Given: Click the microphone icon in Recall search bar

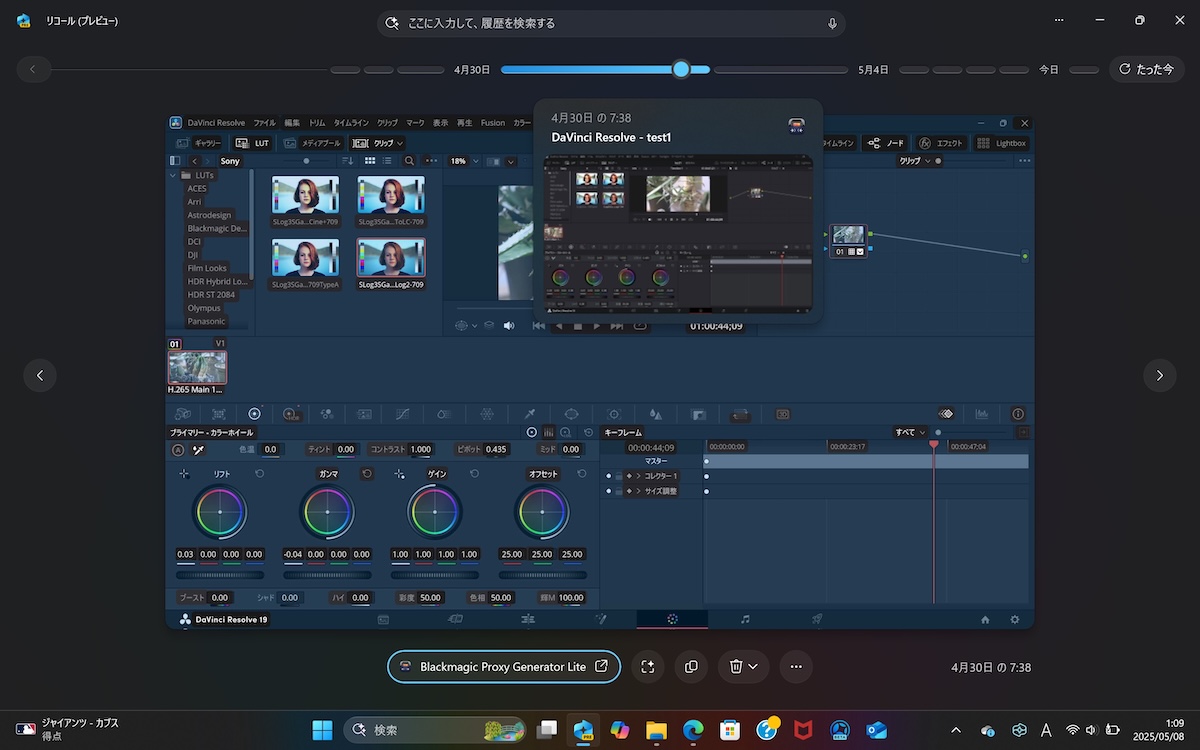Looking at the screenshot, I should [832, 23].
